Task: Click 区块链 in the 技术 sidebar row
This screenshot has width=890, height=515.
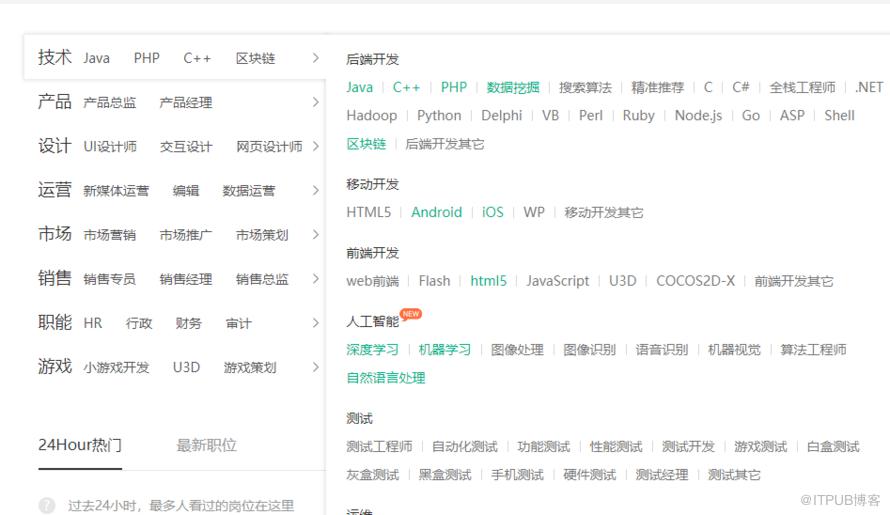Action: click(255, 58)
